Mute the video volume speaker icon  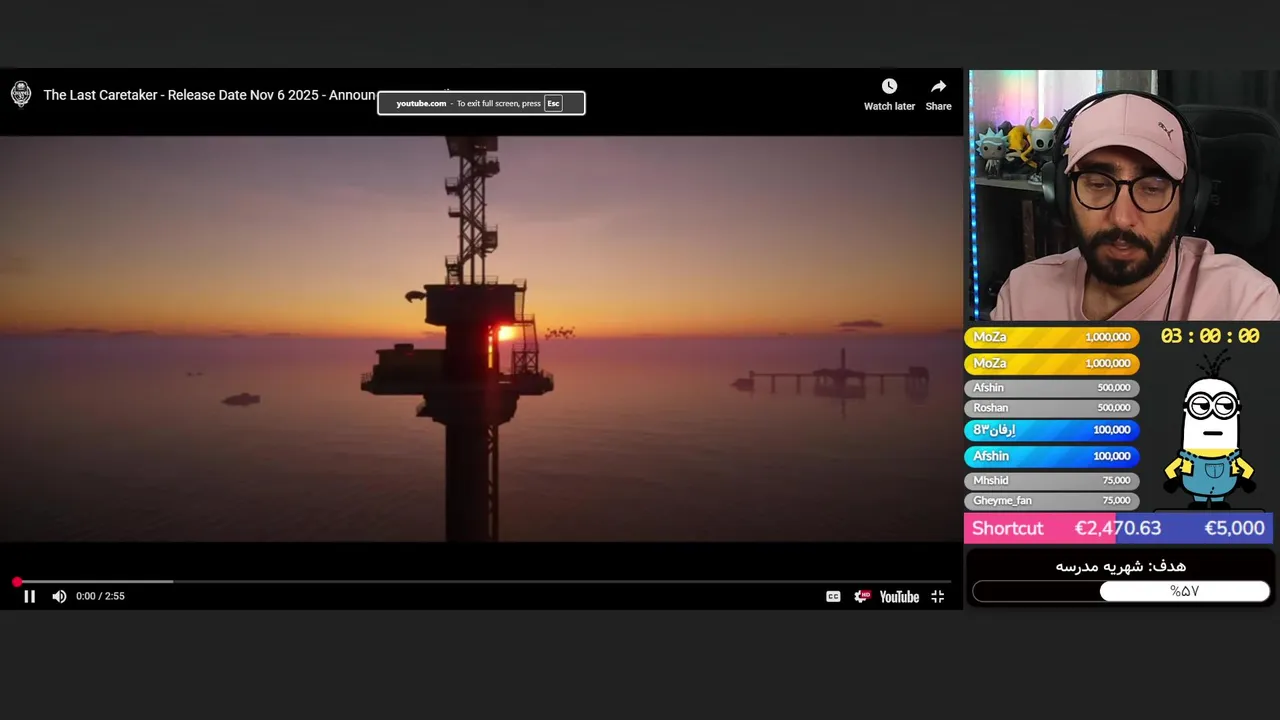(59, 596)
